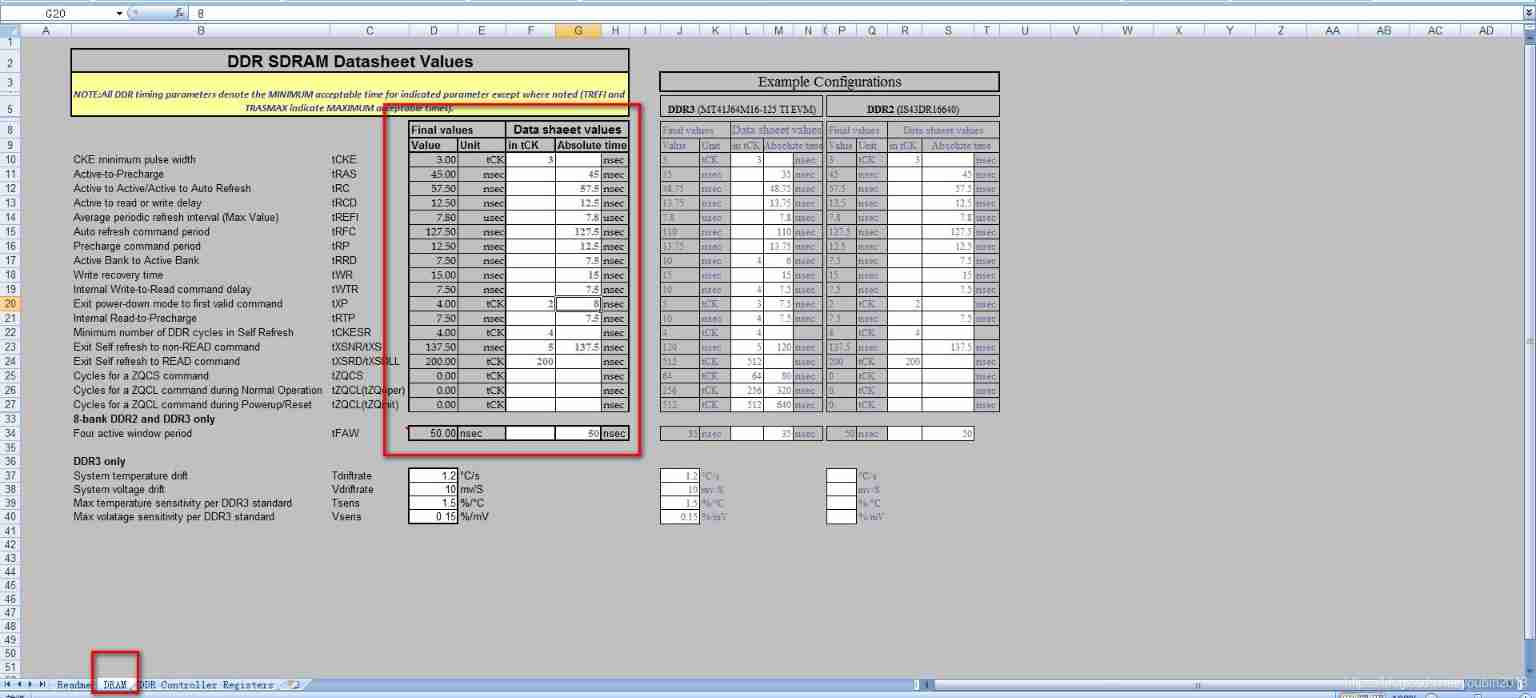Click the Insert Worksheet tab icon
Screen dimensions: 1536x698
pyautogui.click(x=293, y=685)
